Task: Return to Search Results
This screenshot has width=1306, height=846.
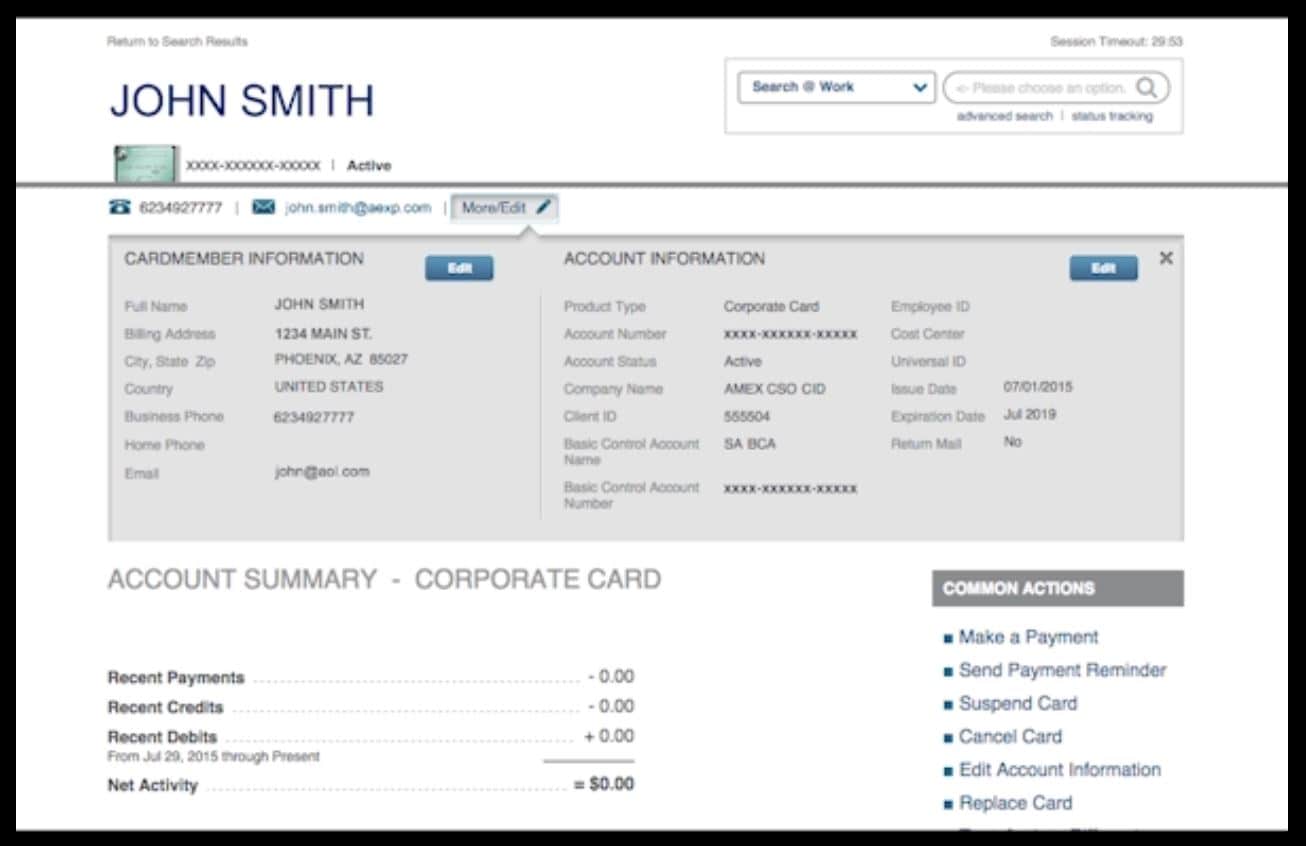Action: tap(177, 42)
